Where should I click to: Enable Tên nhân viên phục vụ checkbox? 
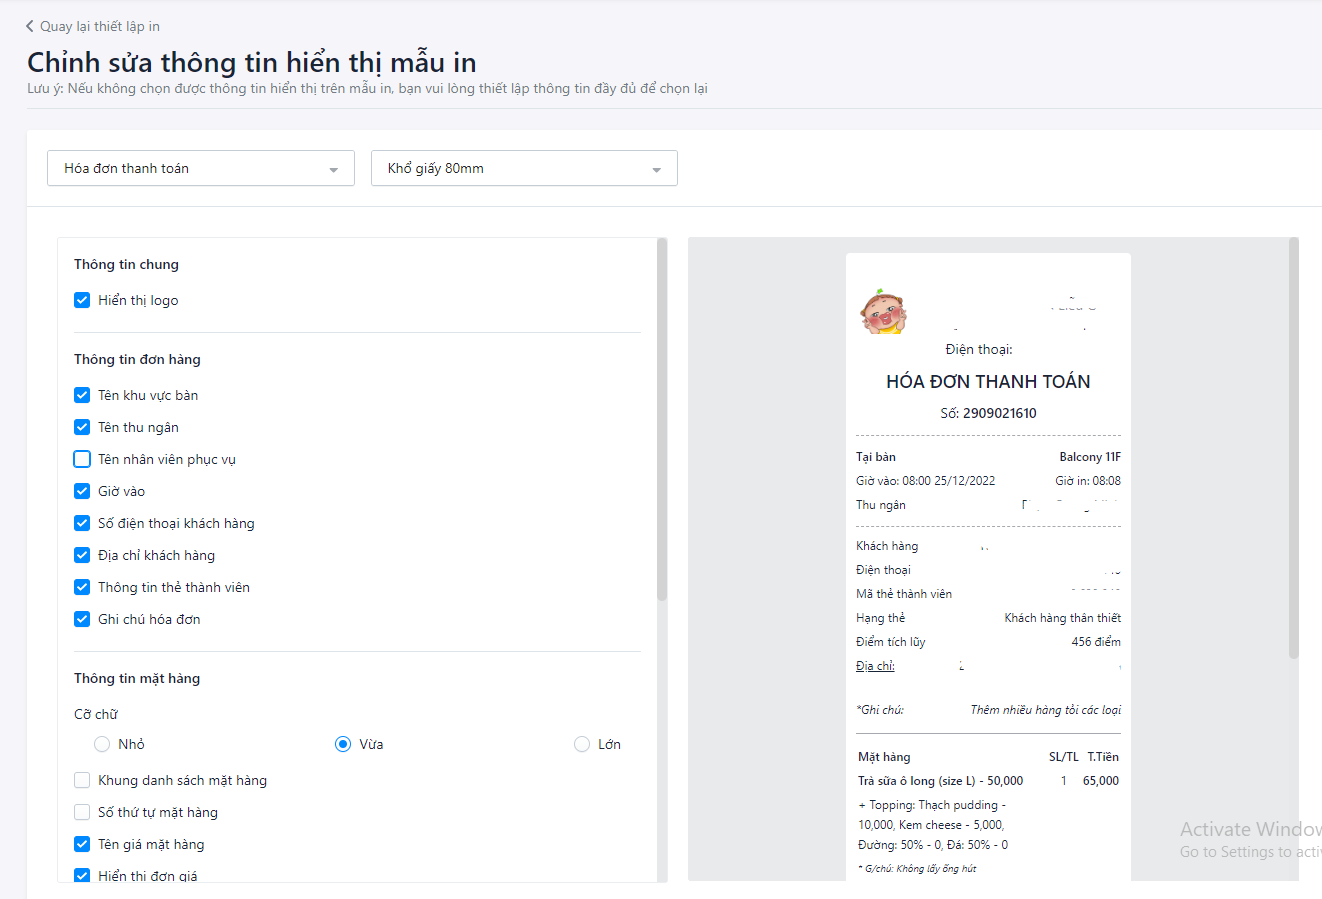82,459
